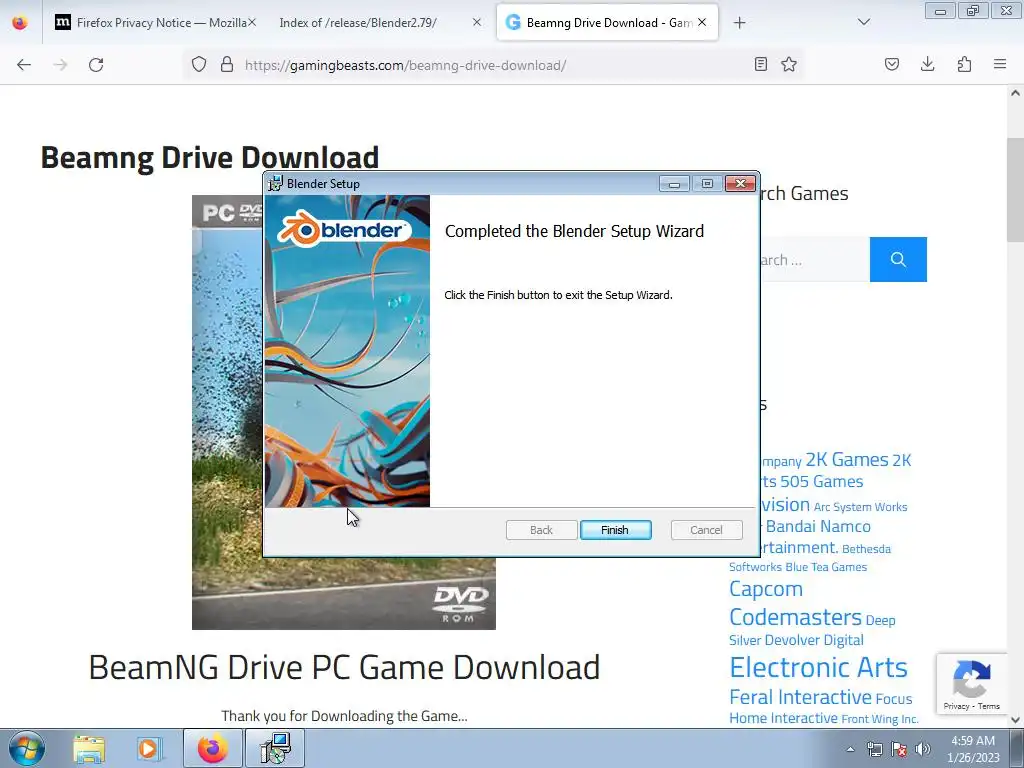Expand the list all tabs dropdown

863,22
